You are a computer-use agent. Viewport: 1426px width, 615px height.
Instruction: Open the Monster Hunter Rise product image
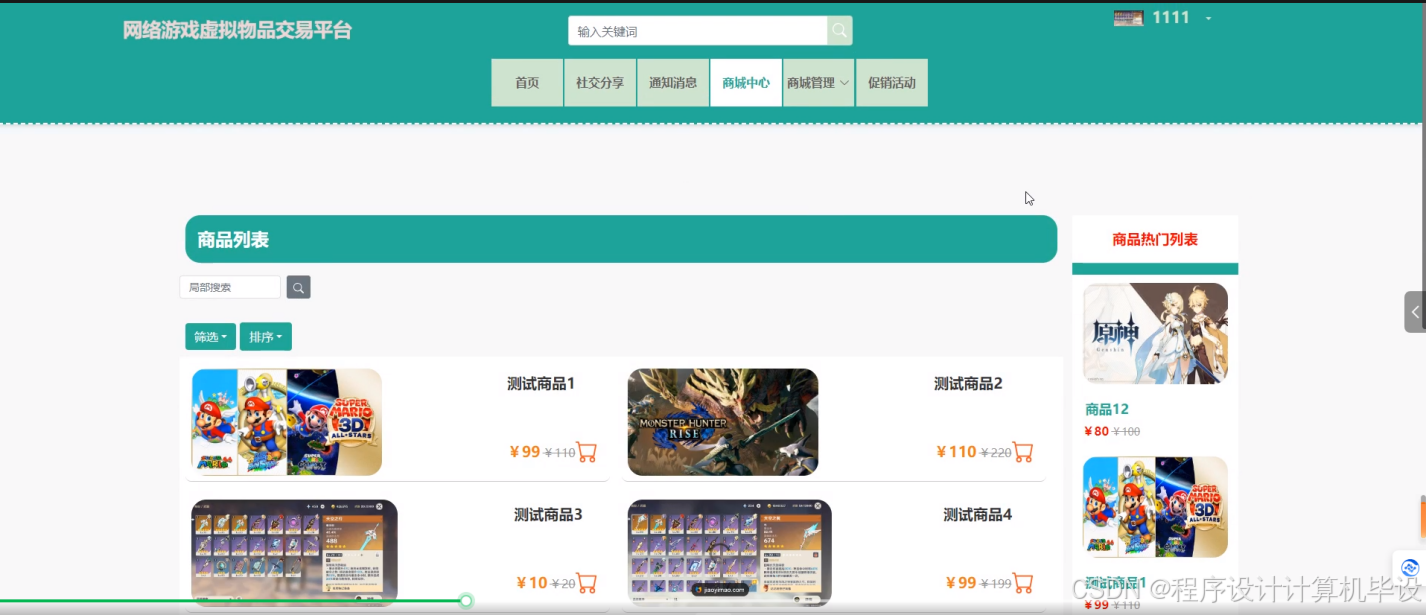pyautogui.click(x=723, y=422)
